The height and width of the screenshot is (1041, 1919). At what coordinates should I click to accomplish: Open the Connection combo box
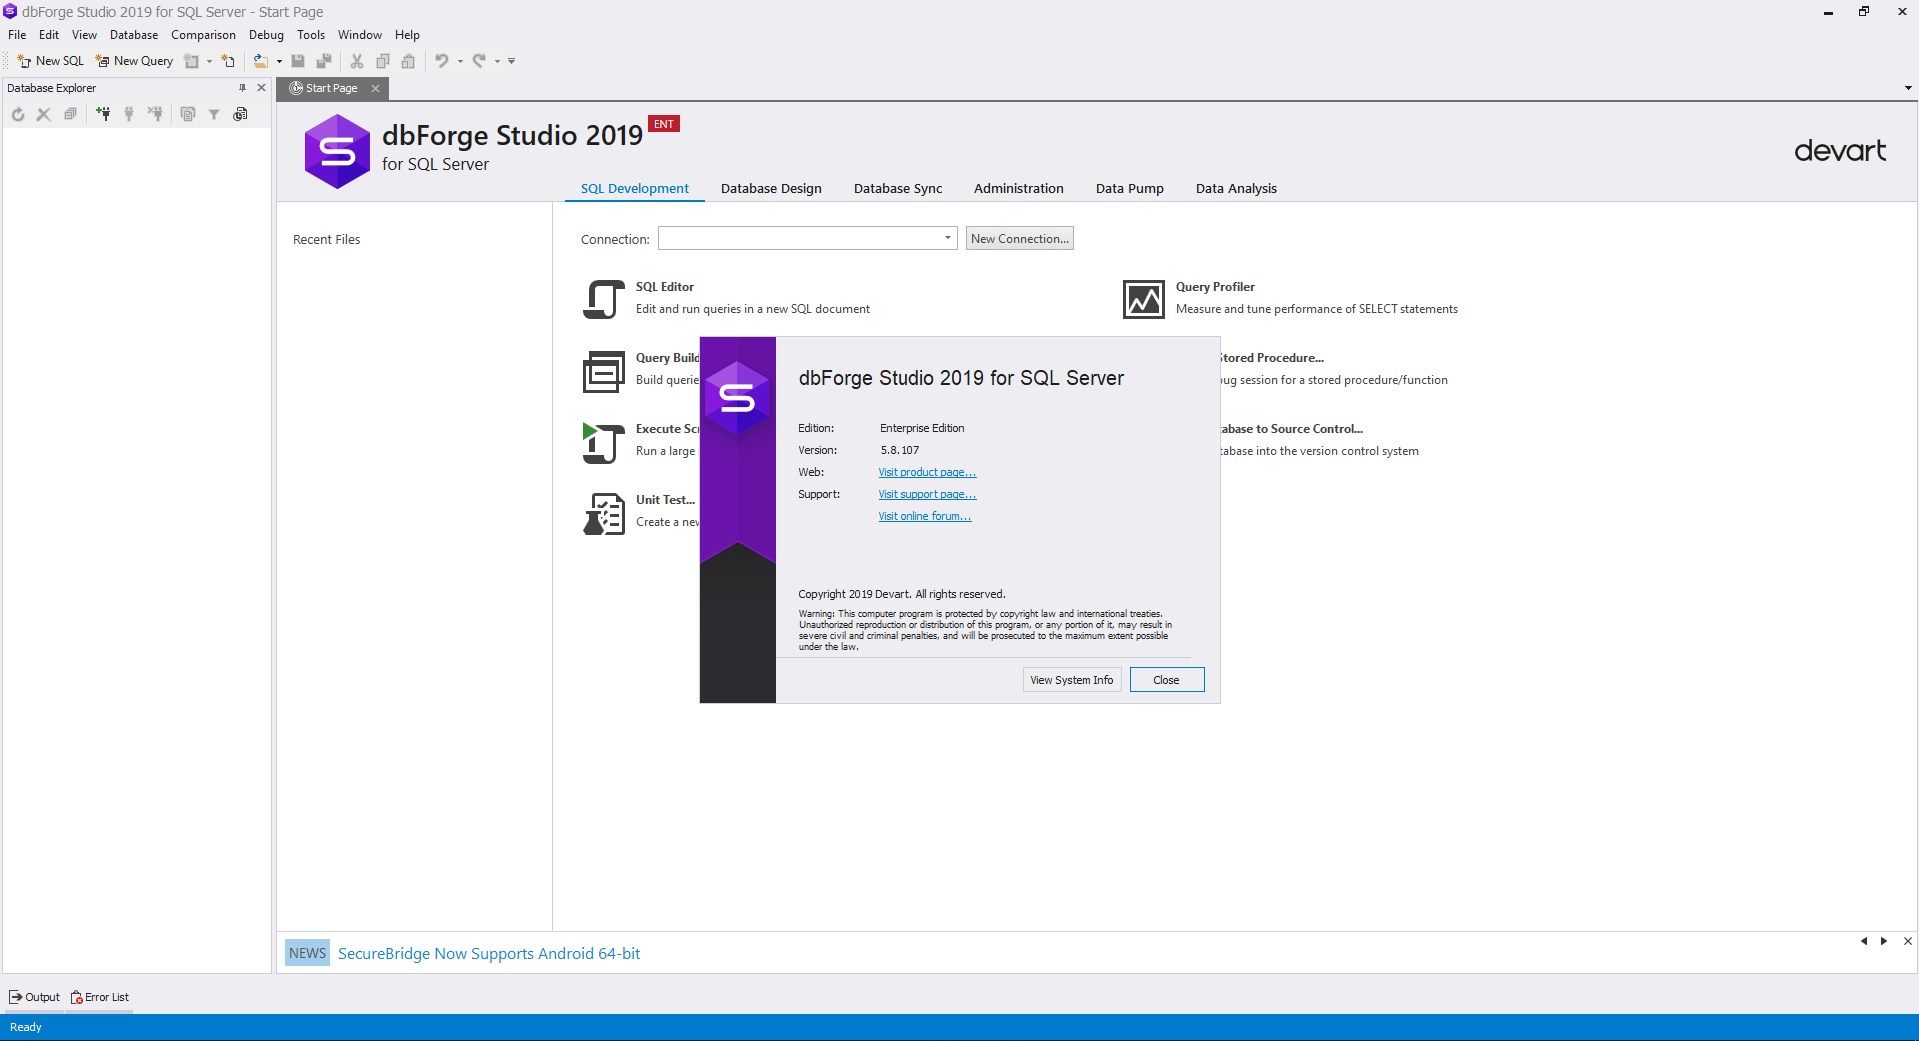point(808,238)
